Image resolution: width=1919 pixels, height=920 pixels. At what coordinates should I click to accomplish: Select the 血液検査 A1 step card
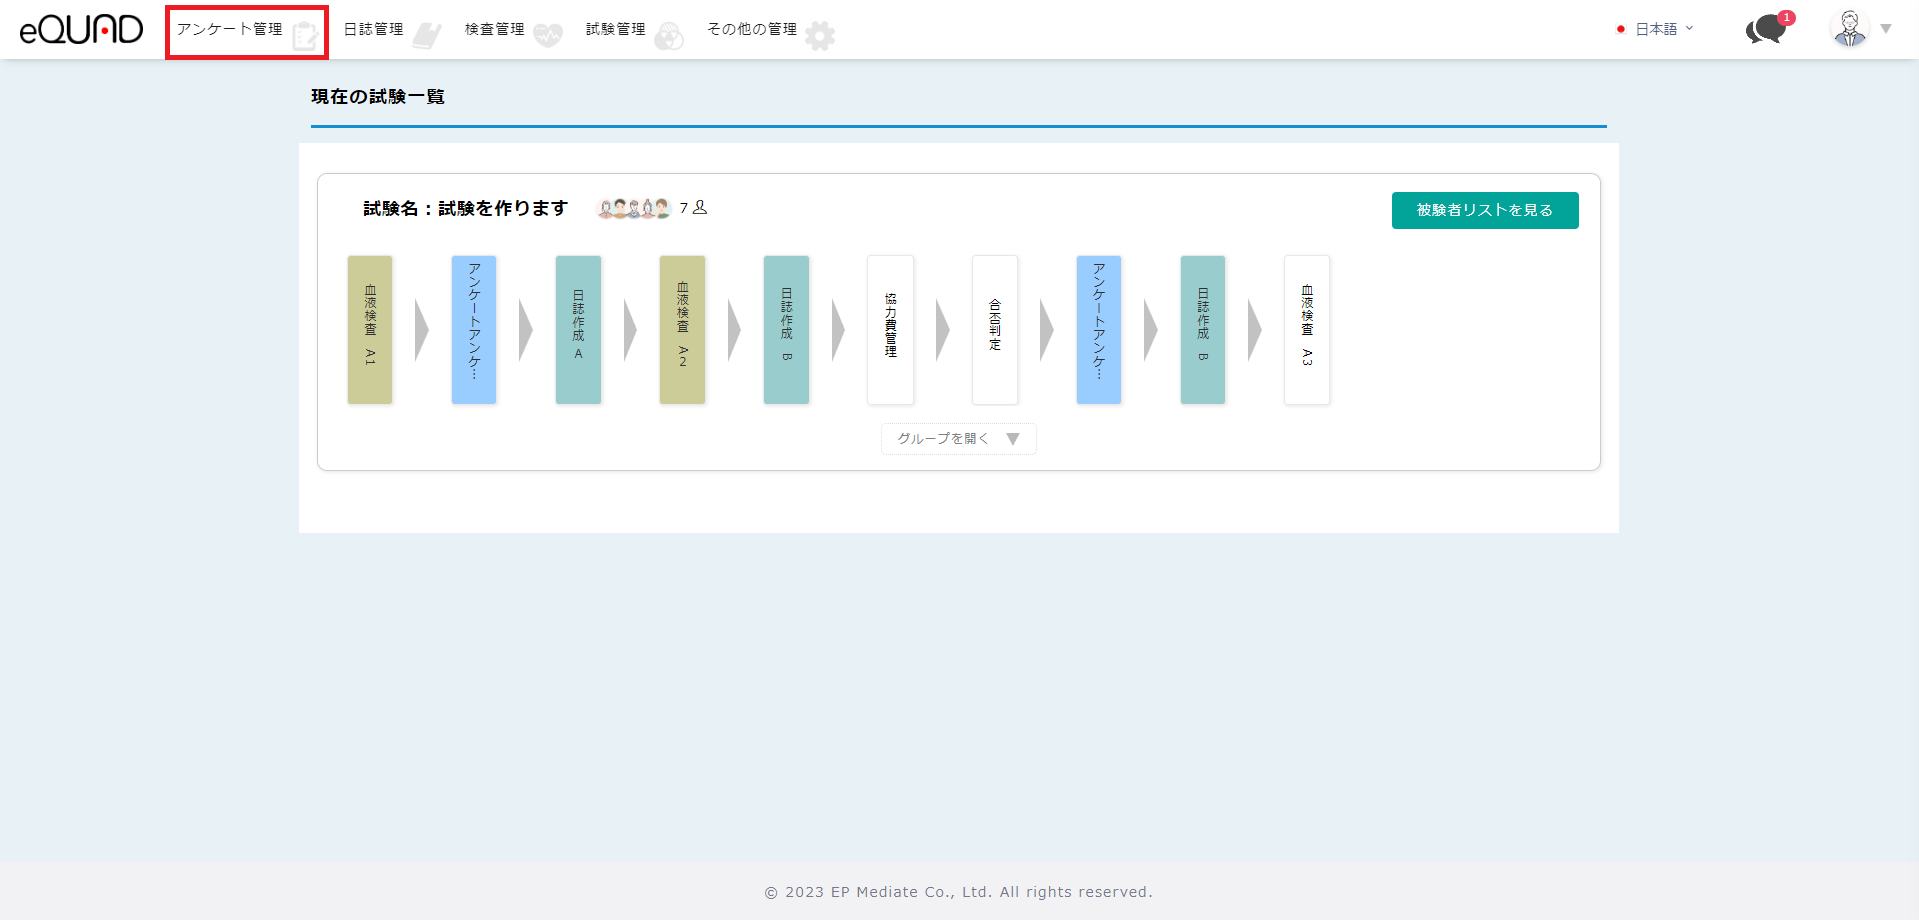click(370, 329)
